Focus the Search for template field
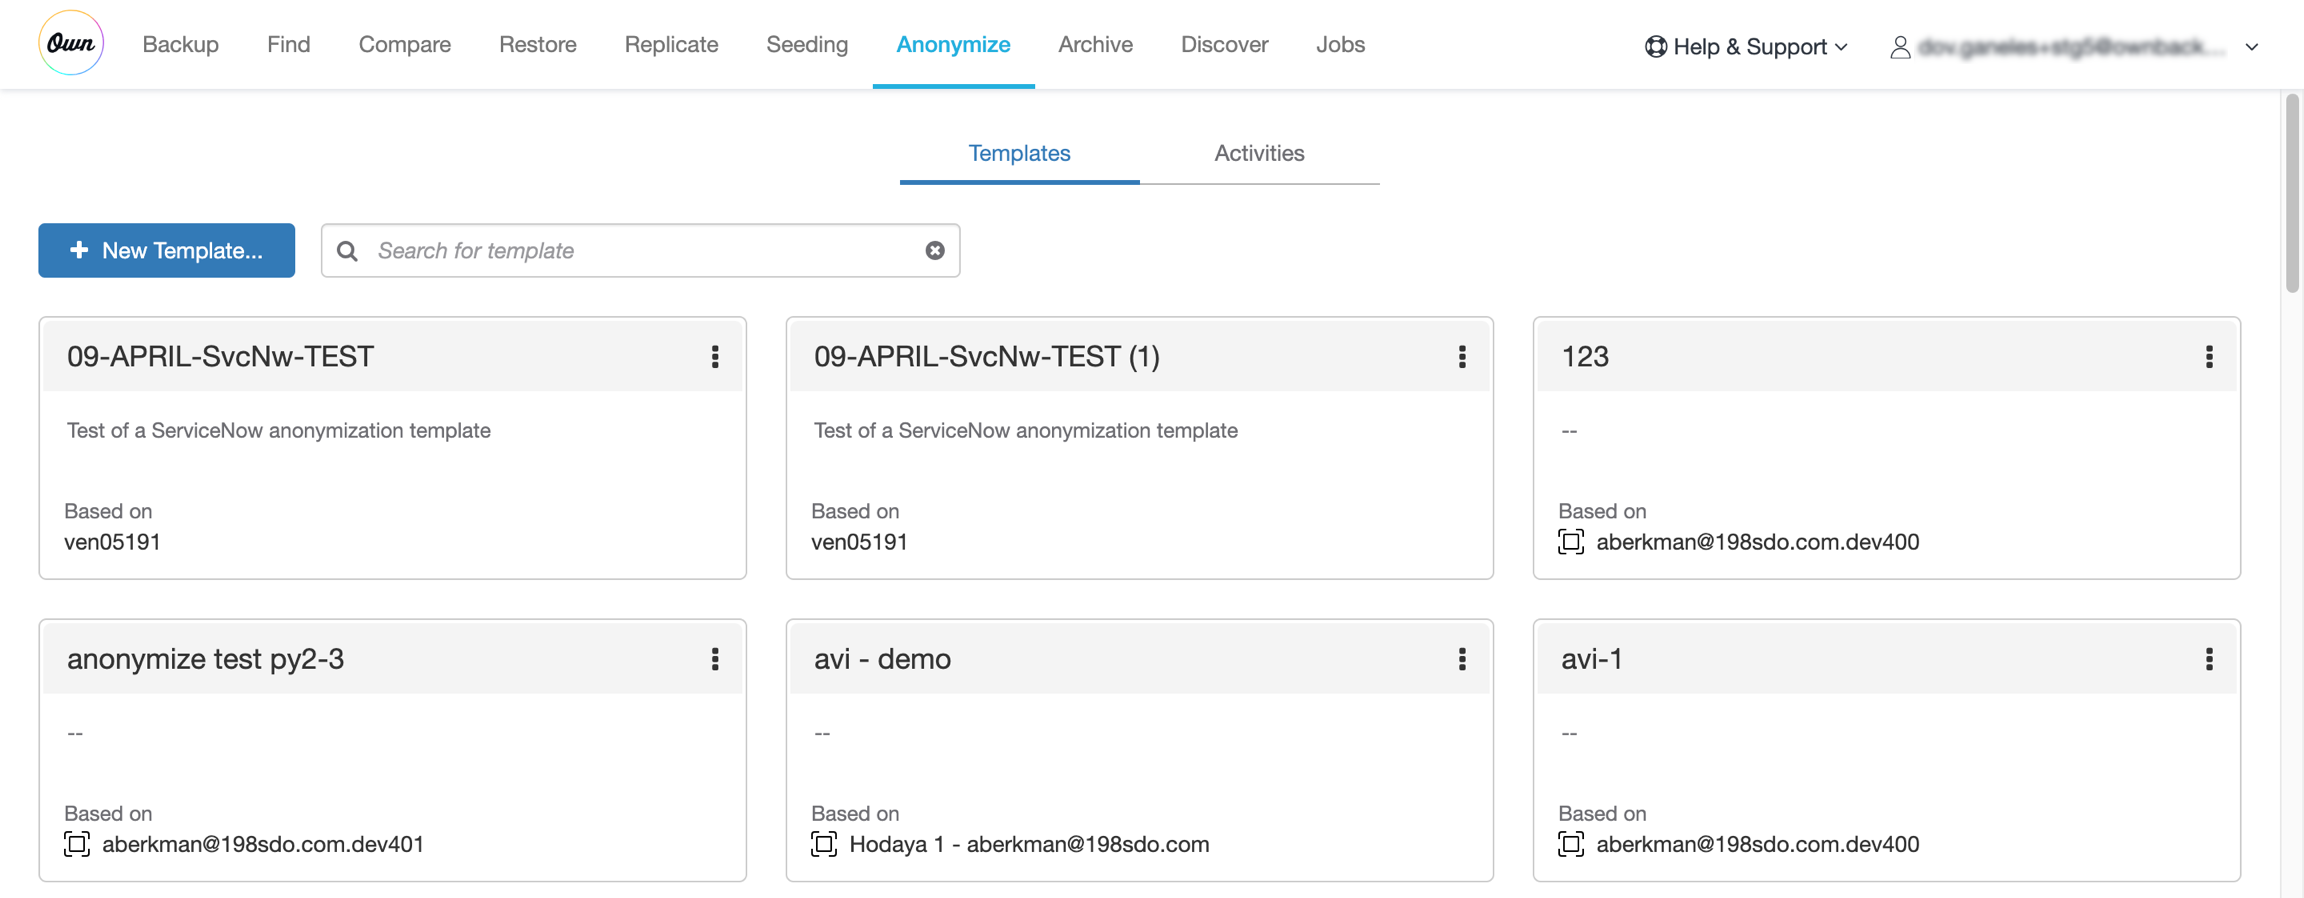 point(640,250)
